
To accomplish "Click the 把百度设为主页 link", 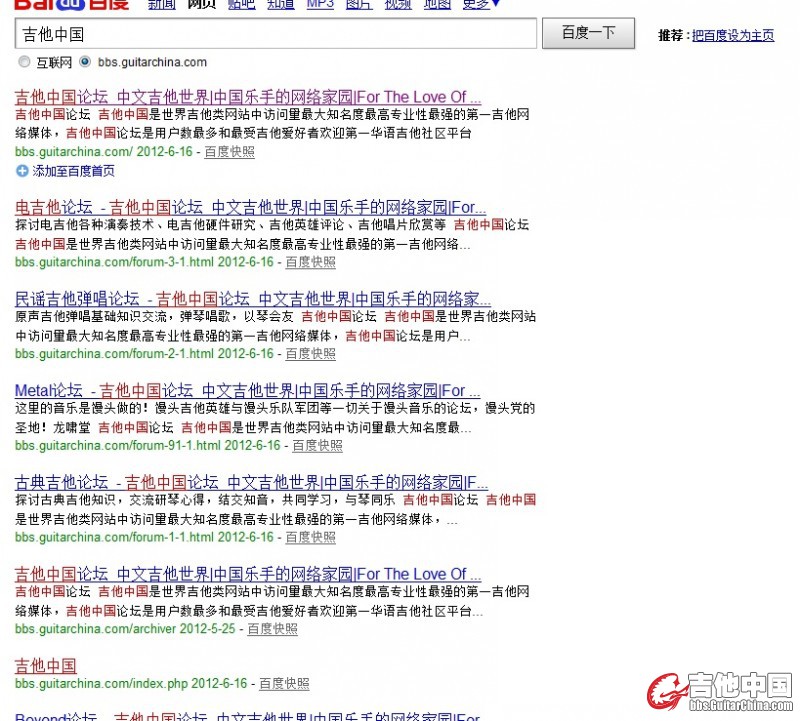I will tap(733, 35).
